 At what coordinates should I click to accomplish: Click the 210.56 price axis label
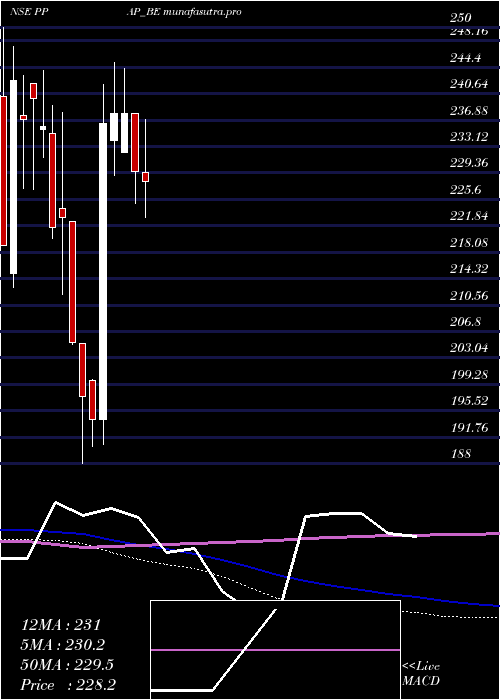(x=469, y=296)
